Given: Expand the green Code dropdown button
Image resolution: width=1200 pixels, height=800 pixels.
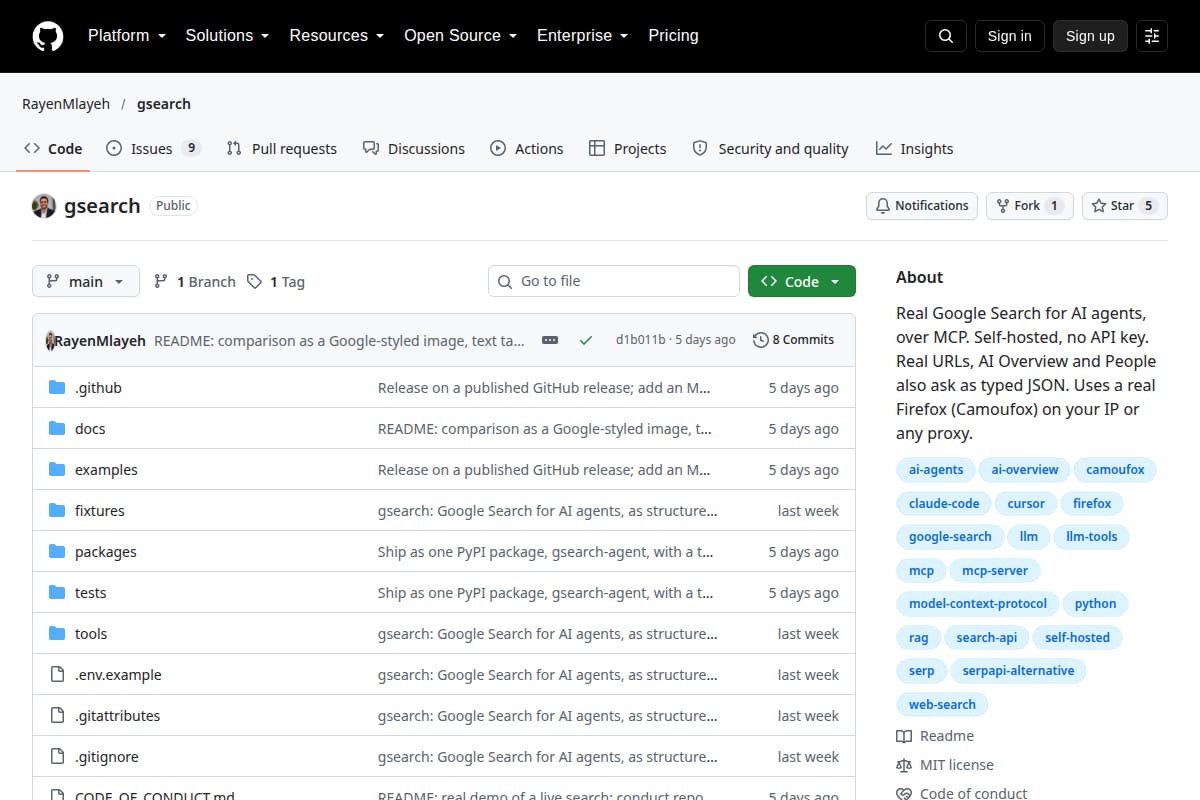Looking at the screenshot, I should [x=802, y=282].
